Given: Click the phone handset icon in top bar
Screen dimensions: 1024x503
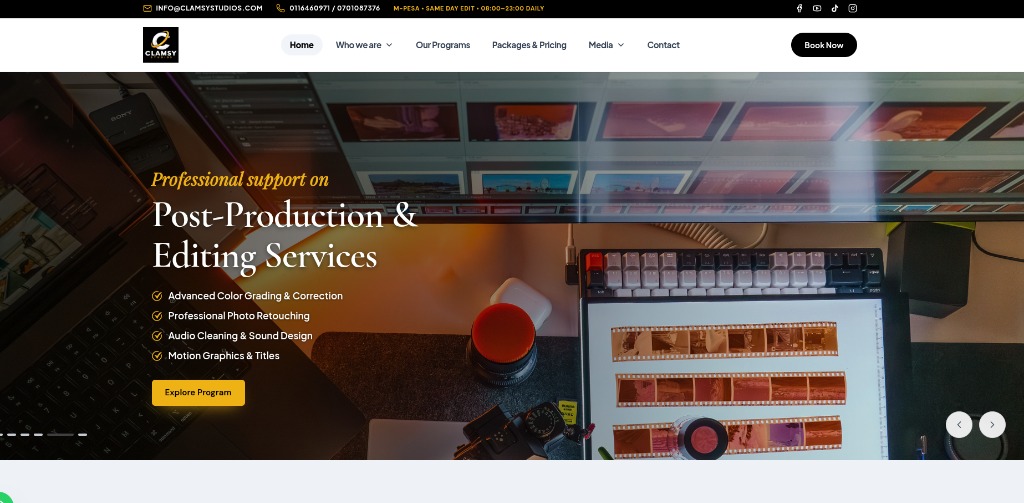Looking at the screenshot, I should coord(280,8).
